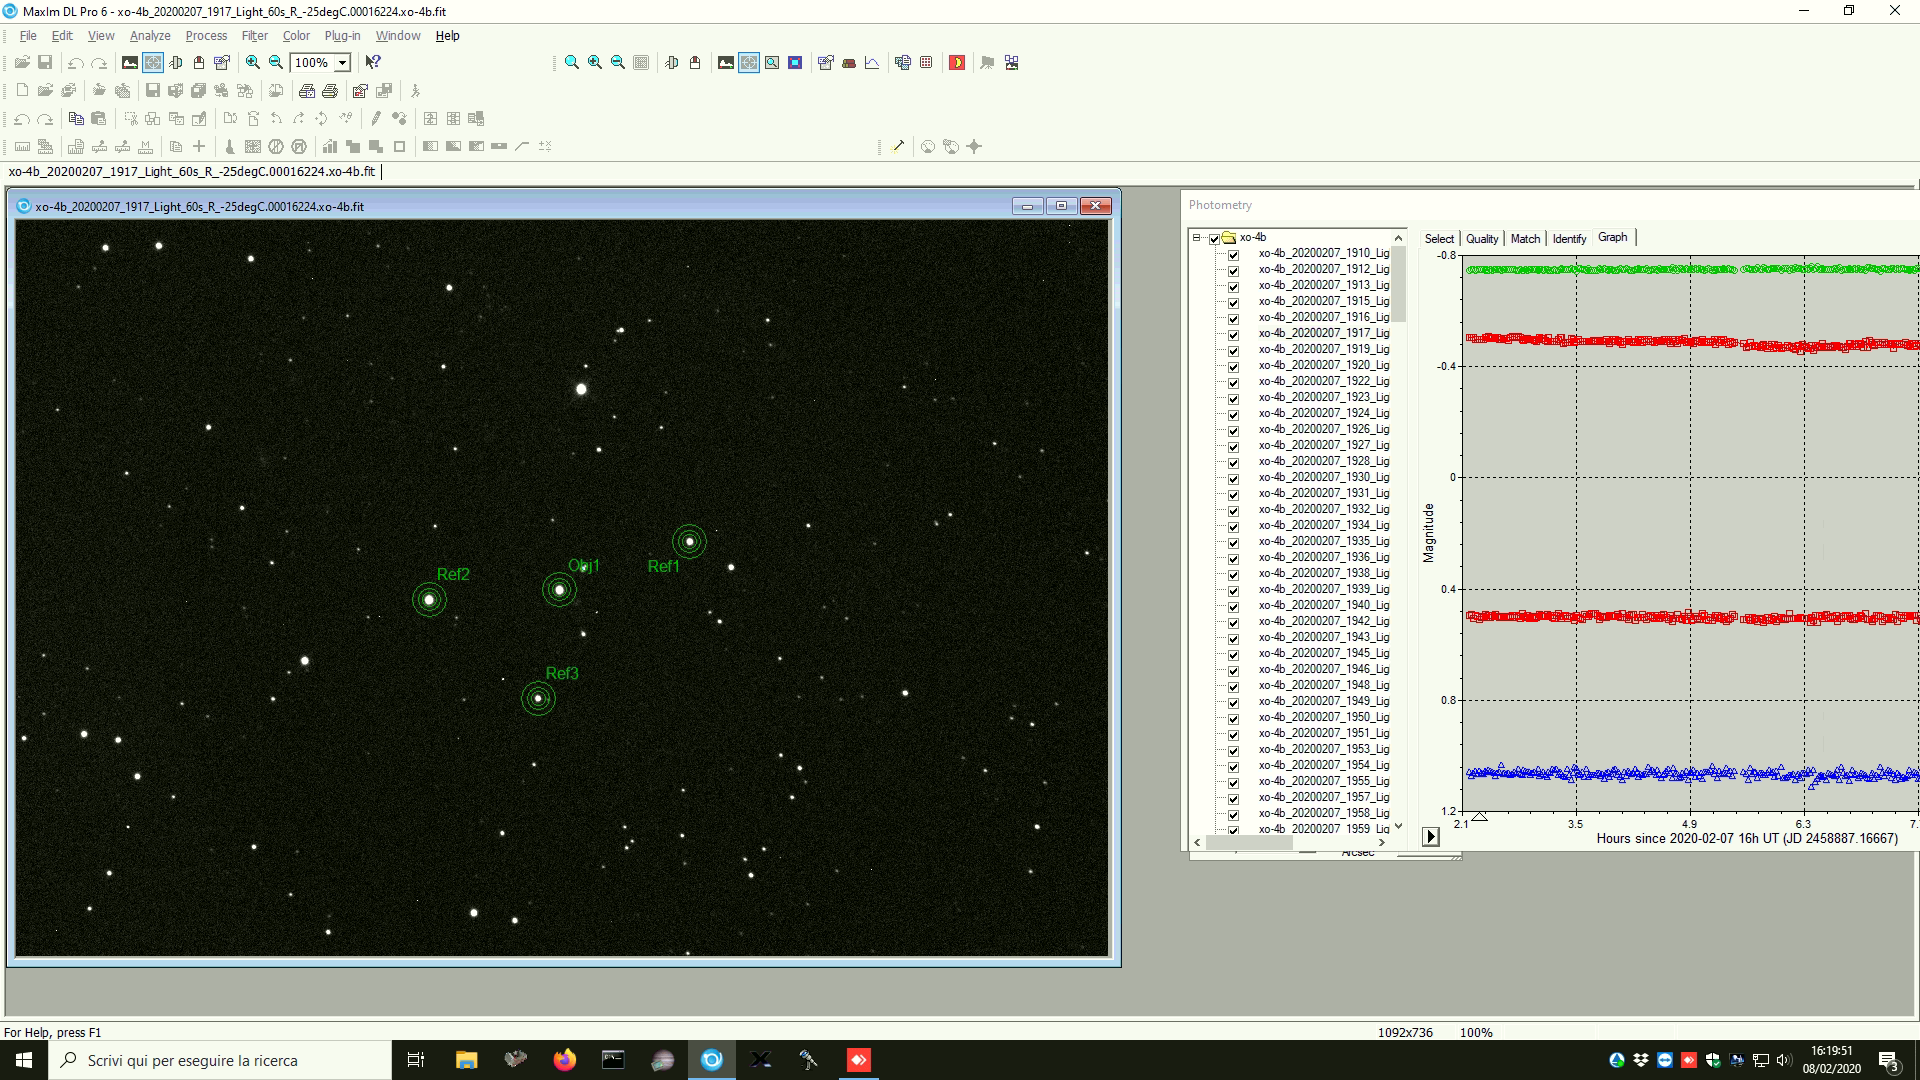
Task: Toggle the xo-4b root folder checkbox
Action: pyautogui.click(x=1214, y=238)
